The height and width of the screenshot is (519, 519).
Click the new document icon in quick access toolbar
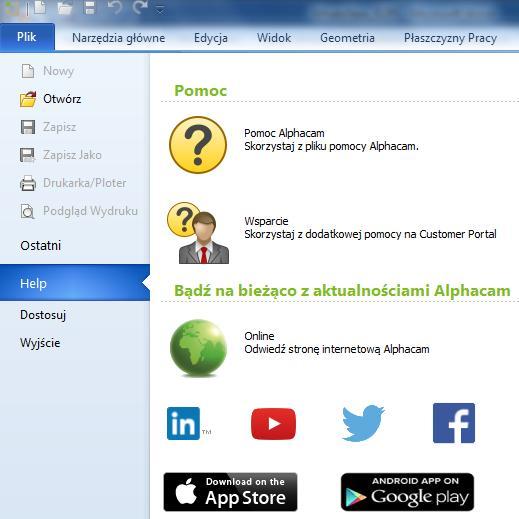(40, 8)
